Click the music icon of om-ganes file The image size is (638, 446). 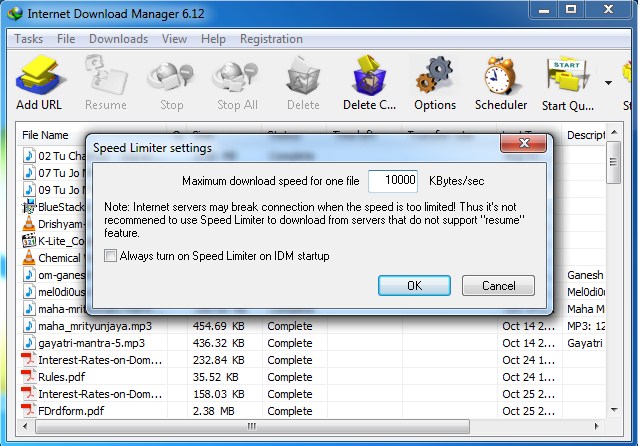click(29, 275)
